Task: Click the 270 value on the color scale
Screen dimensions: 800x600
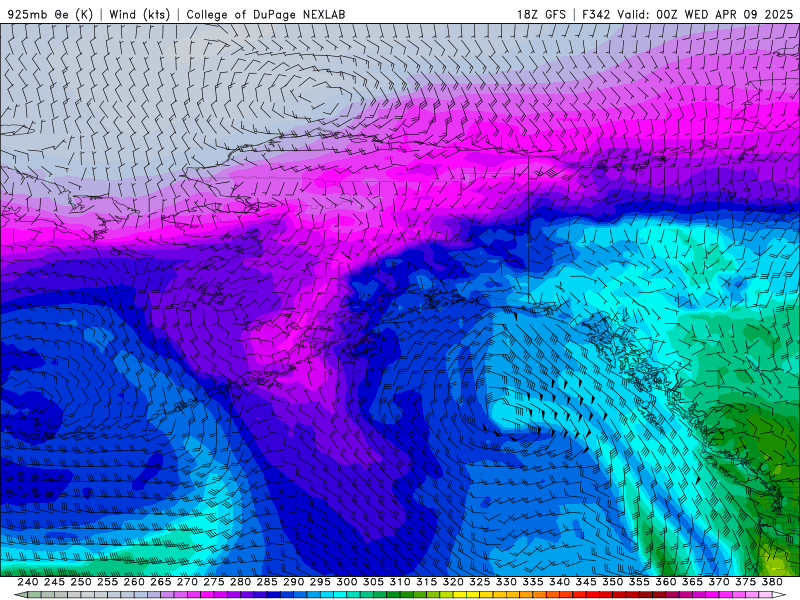Action: coord(187,582)
